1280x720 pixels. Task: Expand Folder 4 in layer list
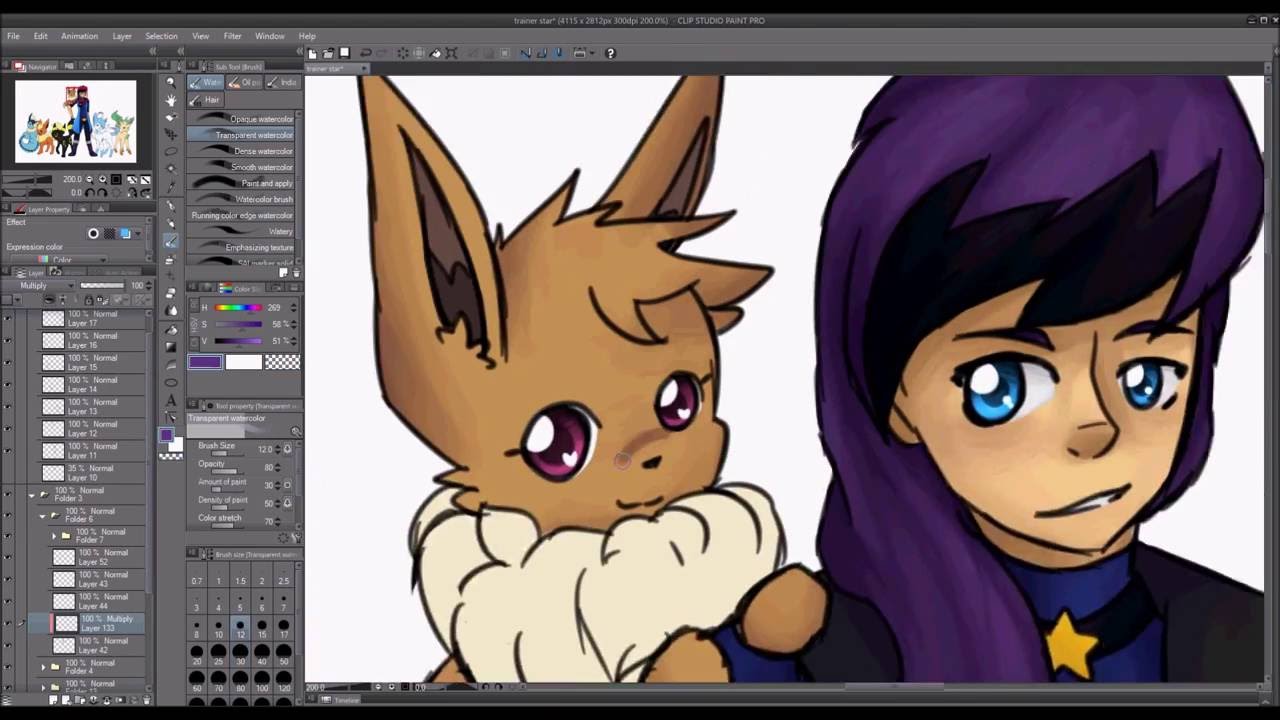pos(42,667)
